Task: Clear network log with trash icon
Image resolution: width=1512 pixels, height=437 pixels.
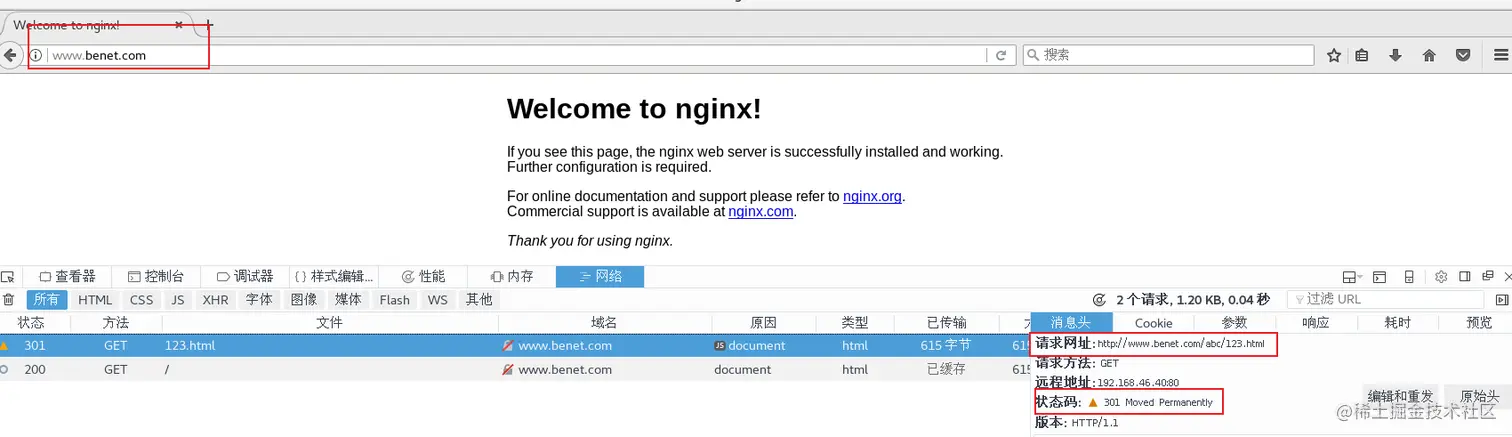Action: pos(9,300)
